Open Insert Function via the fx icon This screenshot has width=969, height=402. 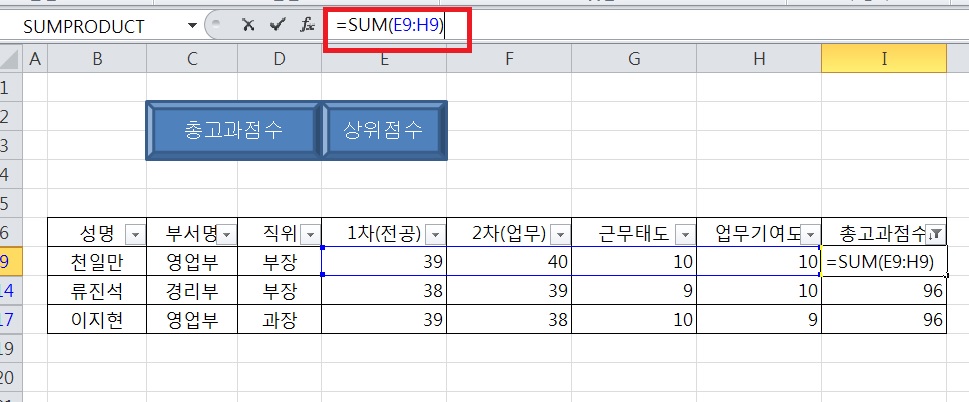(x=308, y=26)
